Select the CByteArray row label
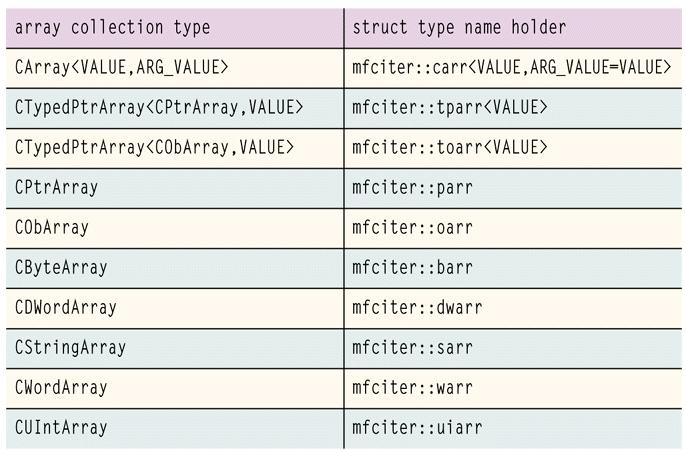The width and height of the screenshot is (686, 450). tap(61, 267)
